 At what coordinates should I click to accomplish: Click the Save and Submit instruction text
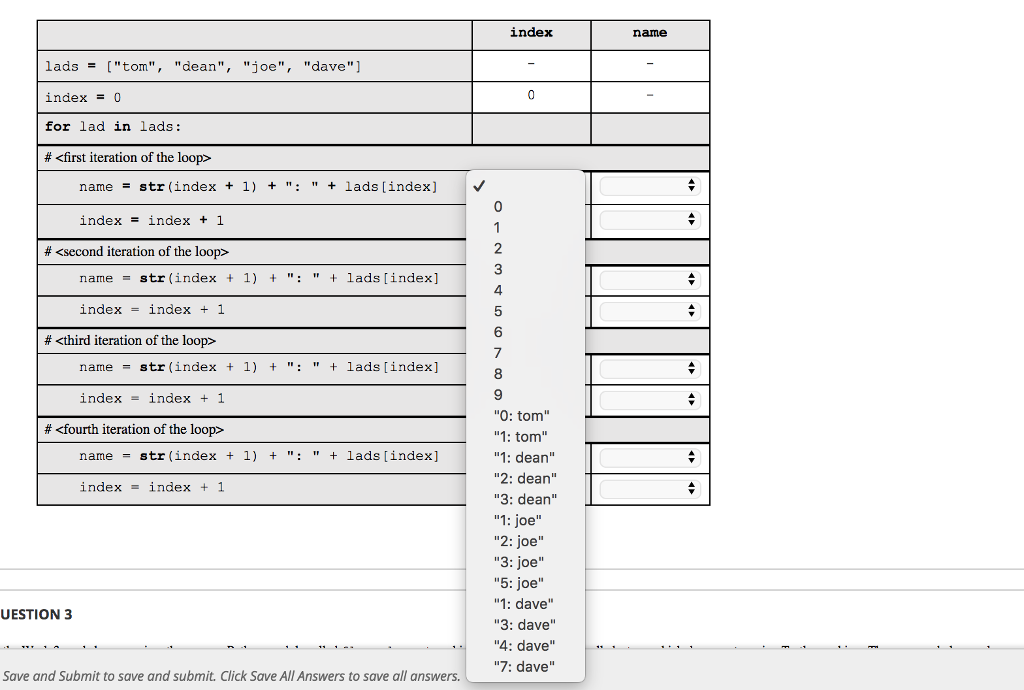pos(231,676)
